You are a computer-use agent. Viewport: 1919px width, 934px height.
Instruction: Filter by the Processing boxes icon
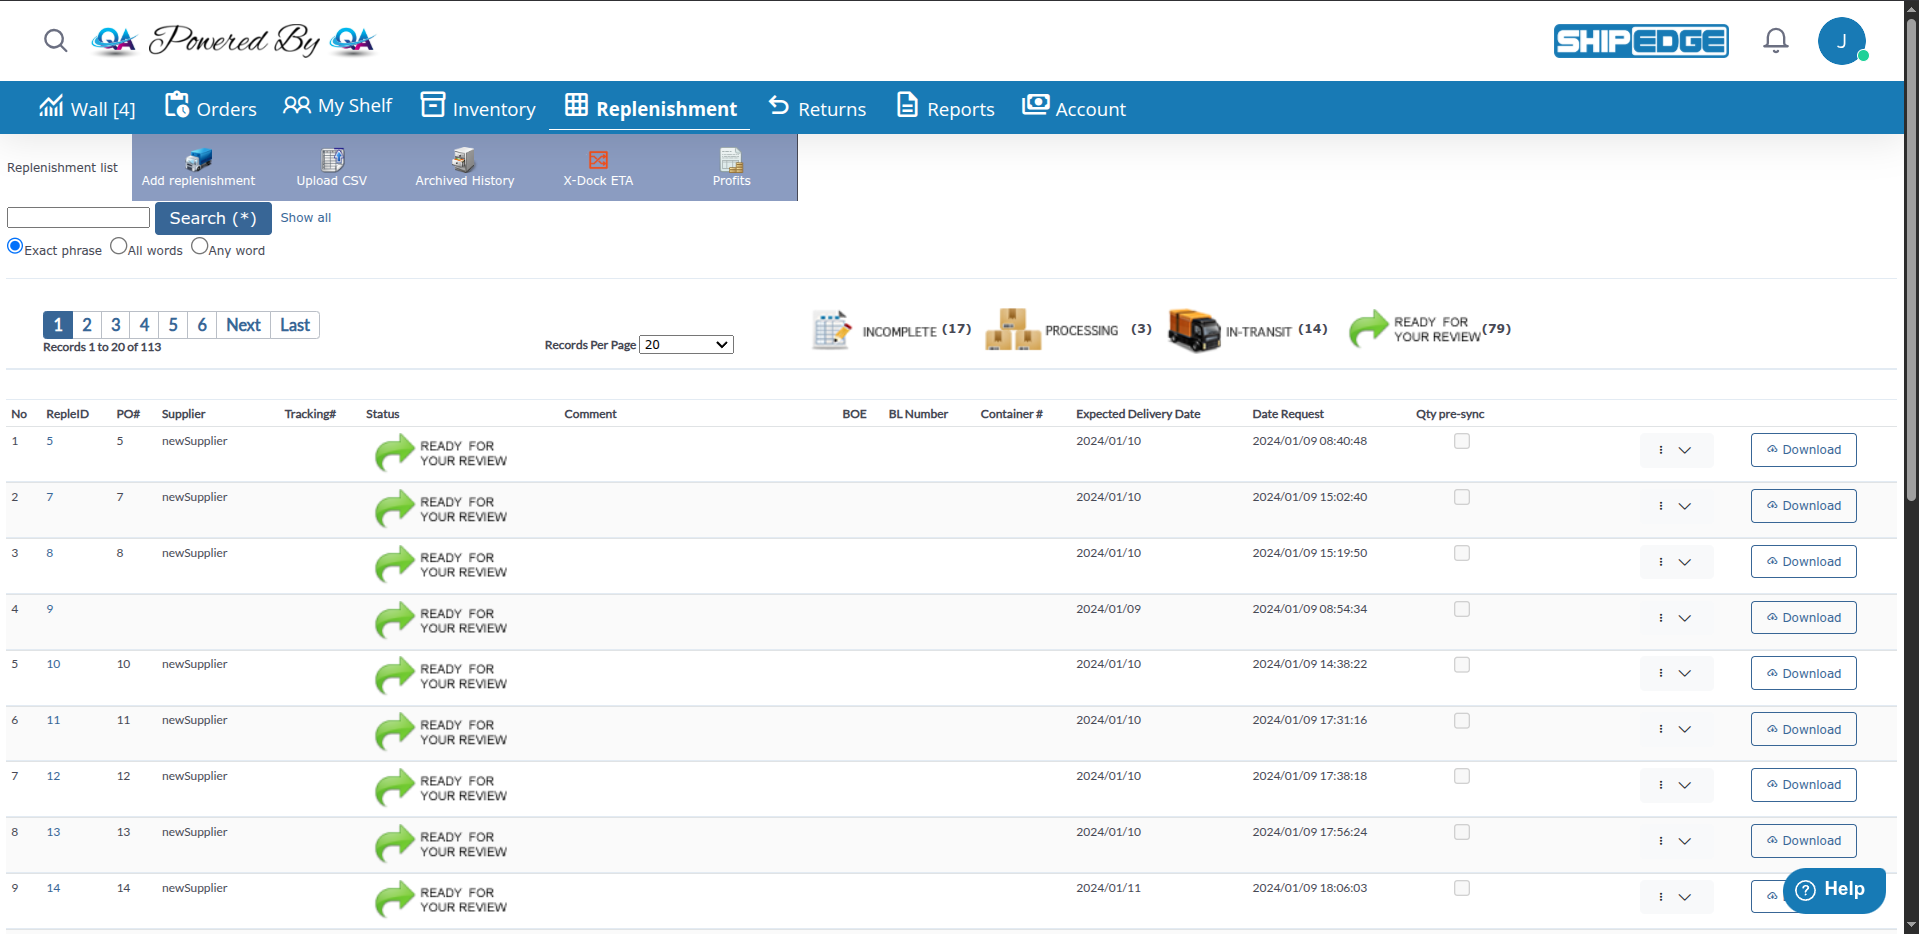[1011, 329]
